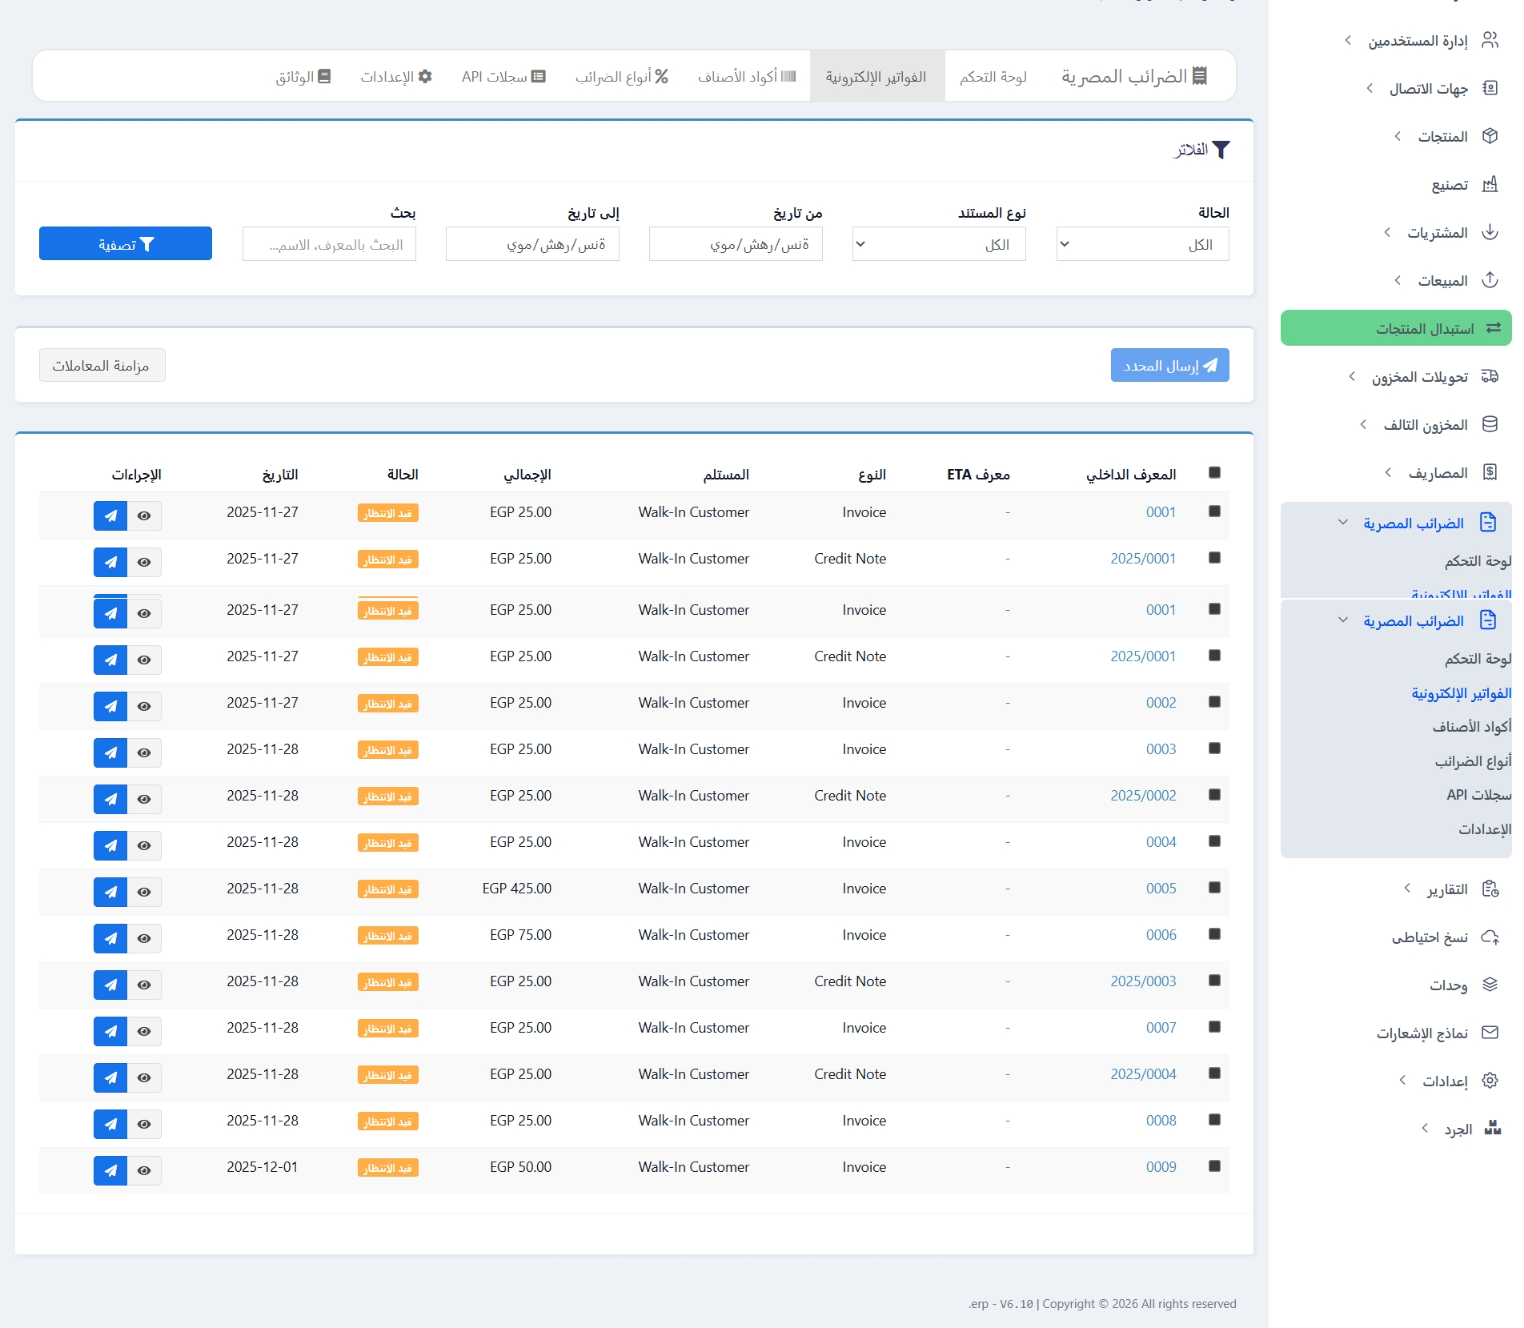Open the document type (نوع المستند) dropdown
Viewport: 1524px width, 1328px height.
coord(938,244)
